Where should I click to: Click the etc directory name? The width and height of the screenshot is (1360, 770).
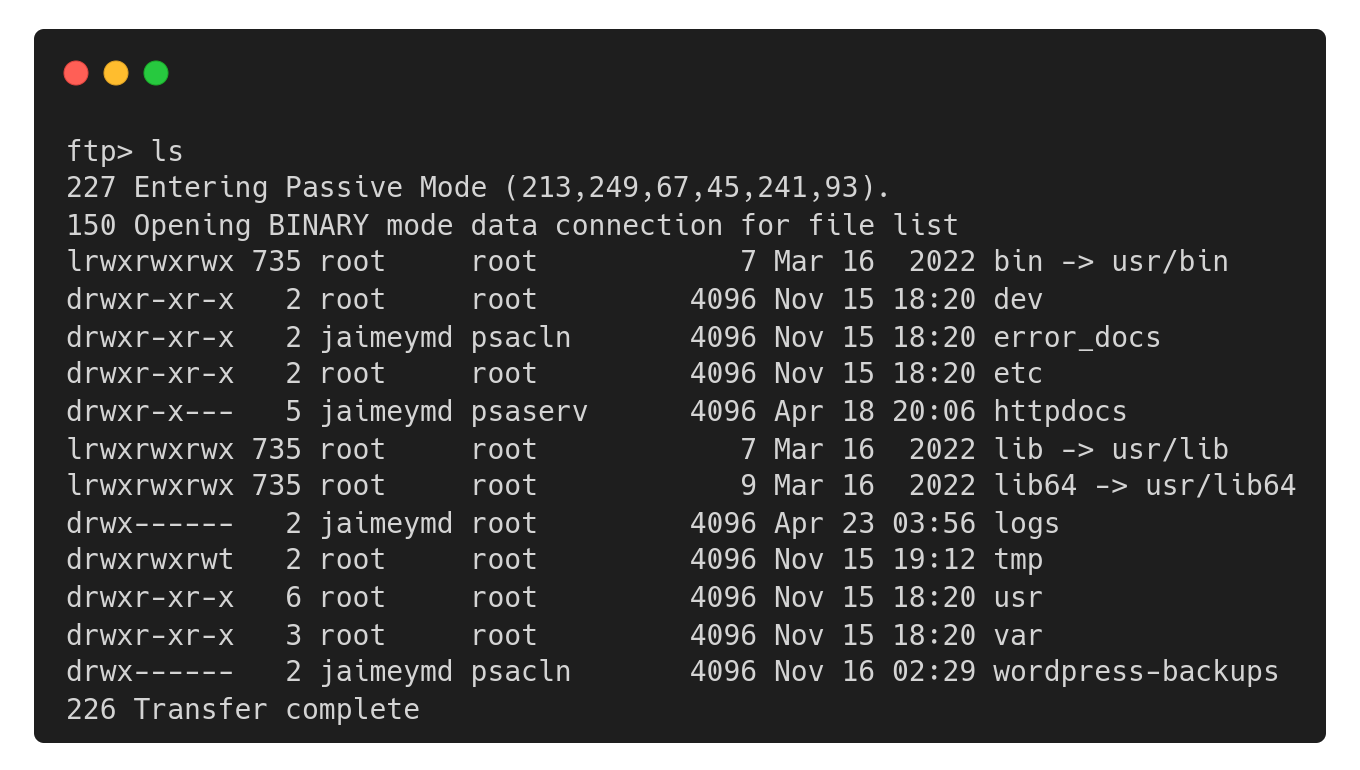pyautogui.click(x=1018, y=374)
